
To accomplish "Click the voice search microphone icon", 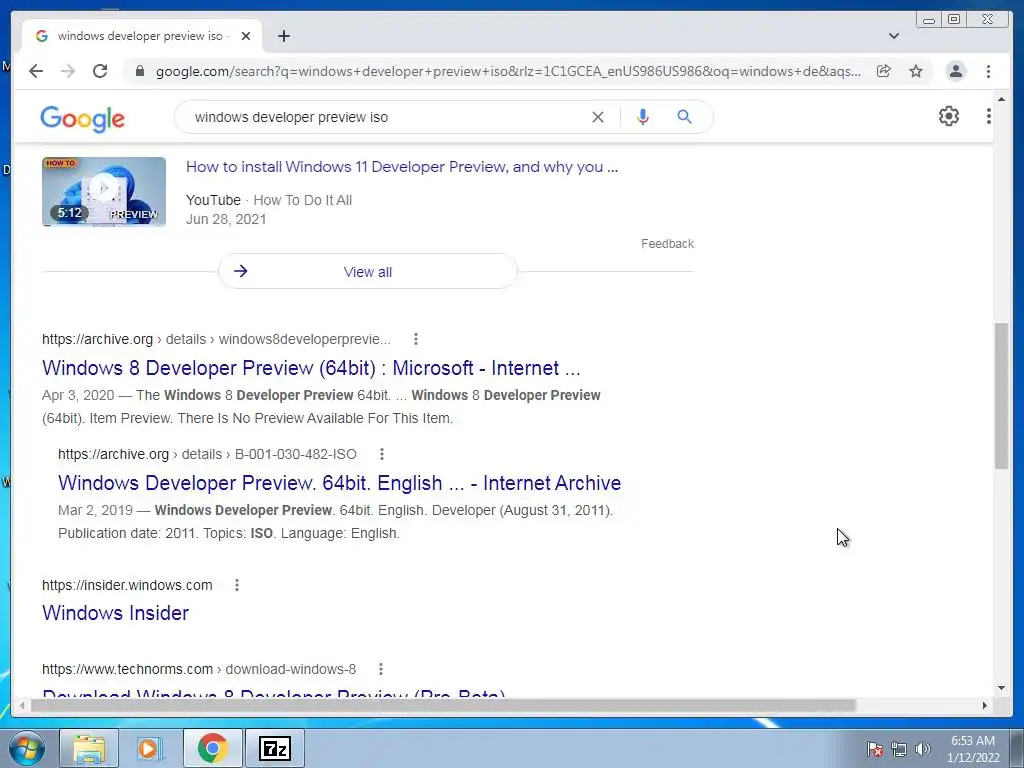I will tap(643, 117).
